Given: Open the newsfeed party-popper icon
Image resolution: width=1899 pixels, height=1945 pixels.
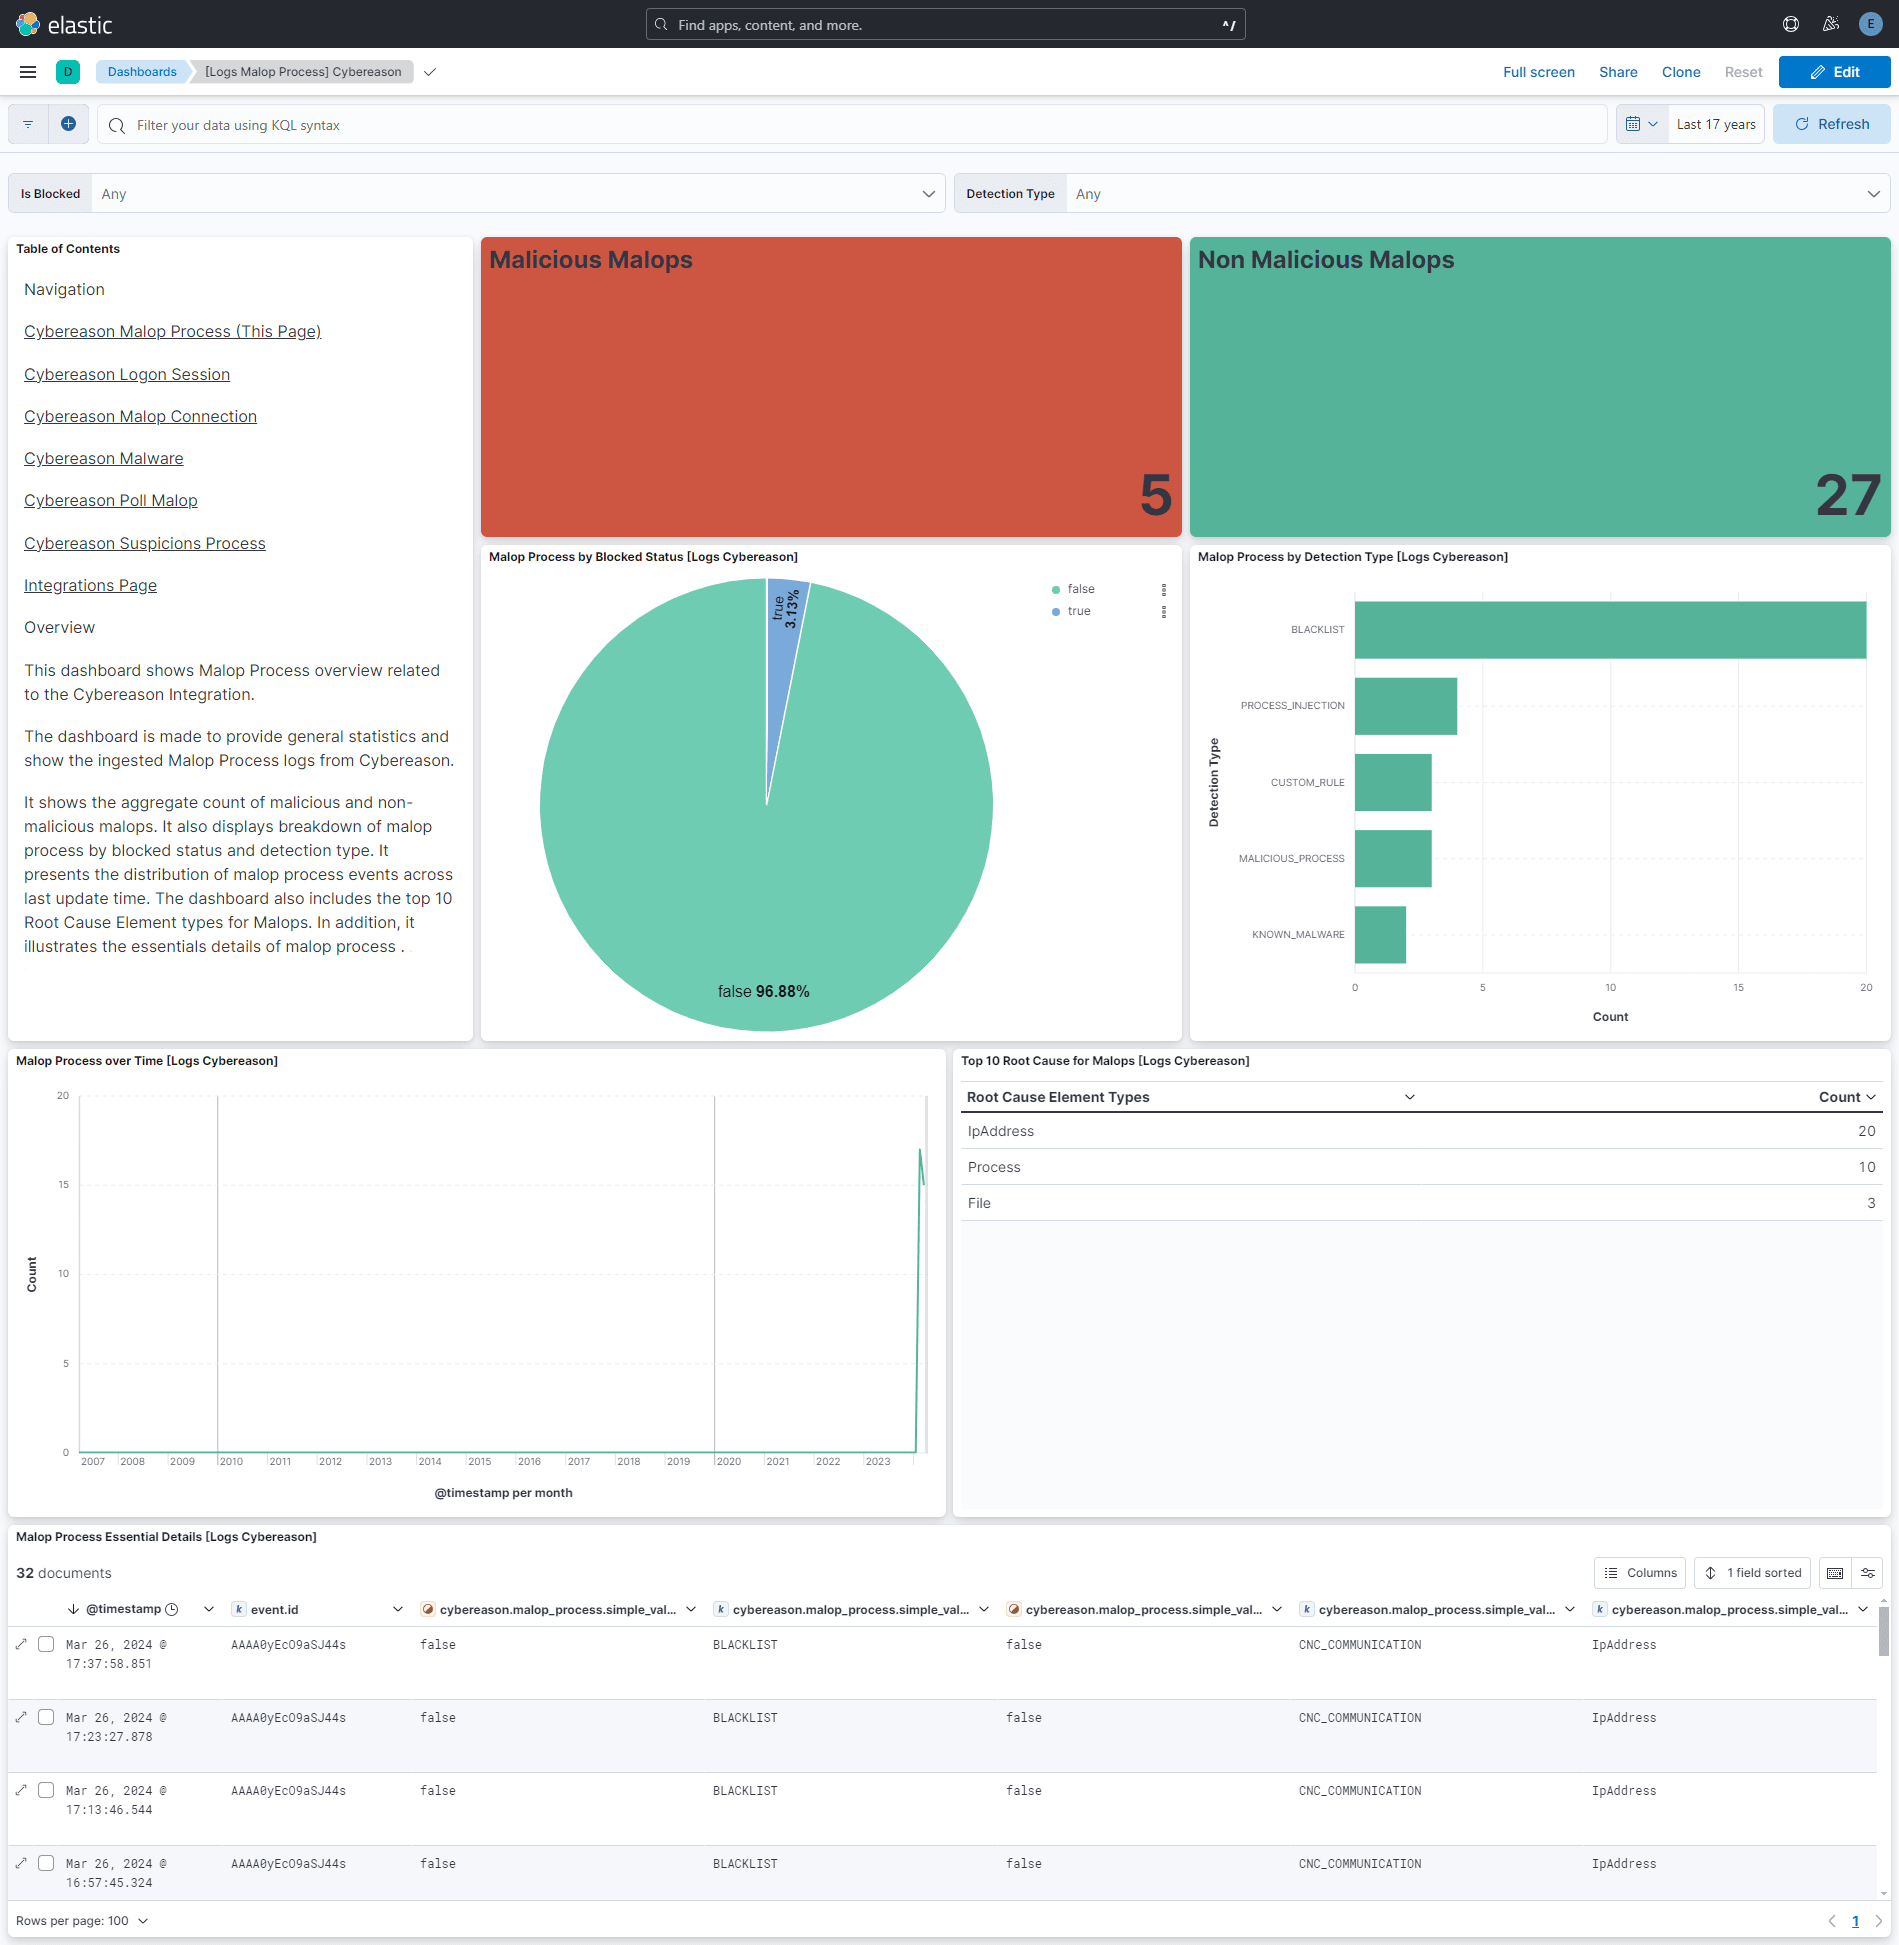Looking at the screenshot, I should point(1830,24).
